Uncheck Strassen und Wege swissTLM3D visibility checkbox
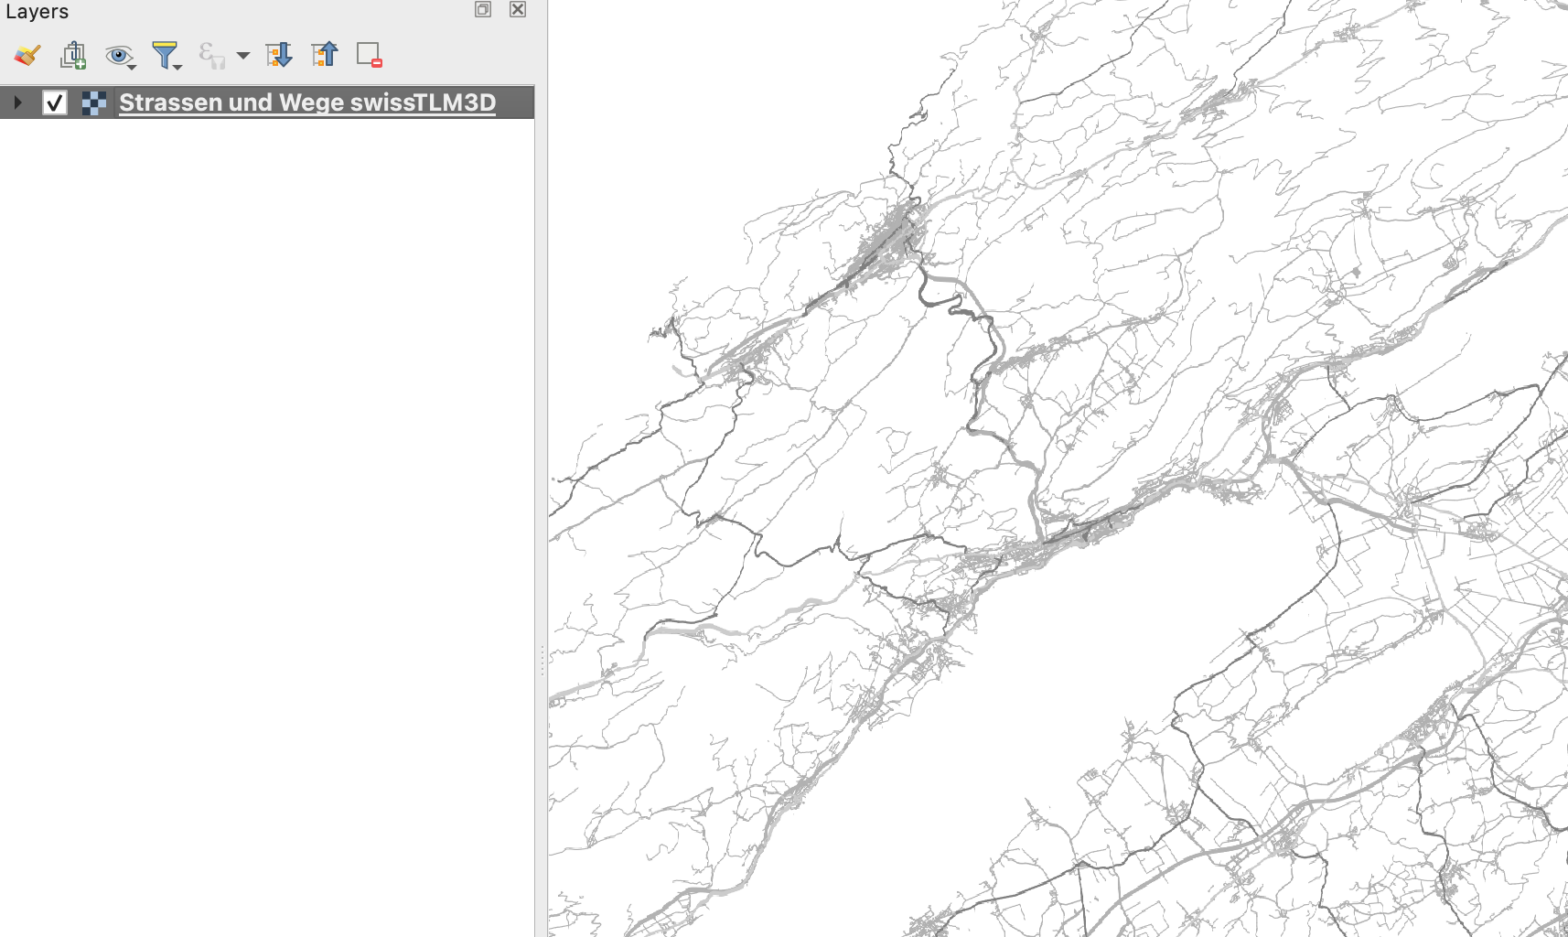1568x937 pixels. click(55, 102)
